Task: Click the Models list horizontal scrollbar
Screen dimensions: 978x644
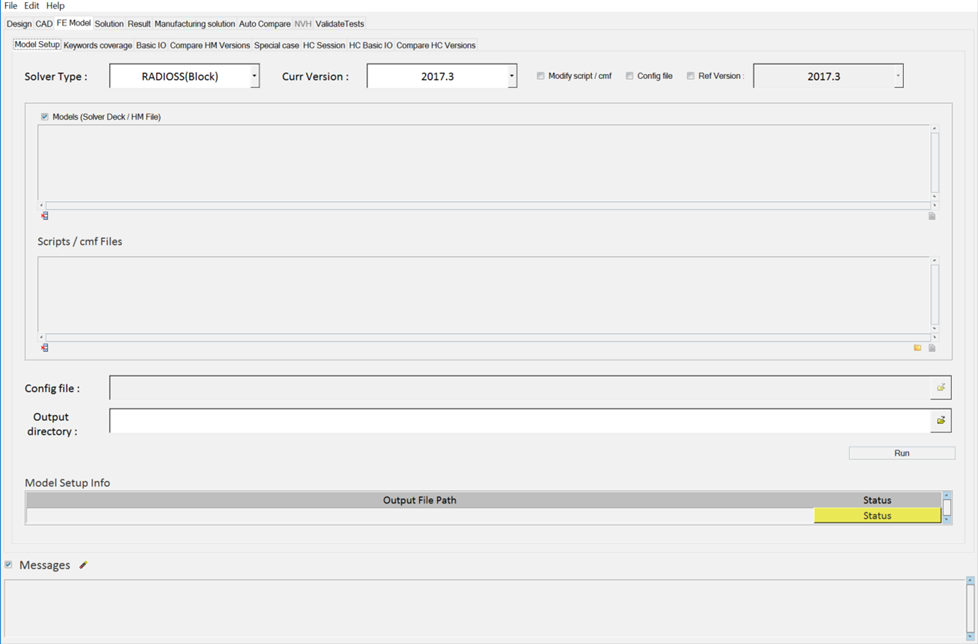Action: pyautogui.click(x=488, y=205)
